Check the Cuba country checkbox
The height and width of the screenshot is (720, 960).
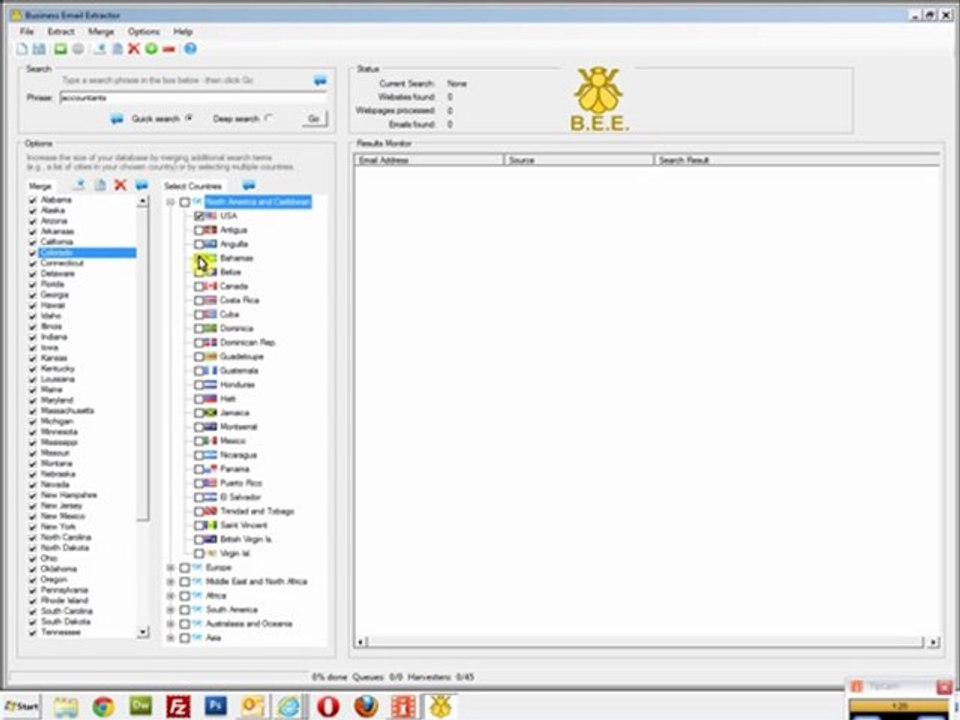pyautogui.click(x=199, y=315)
